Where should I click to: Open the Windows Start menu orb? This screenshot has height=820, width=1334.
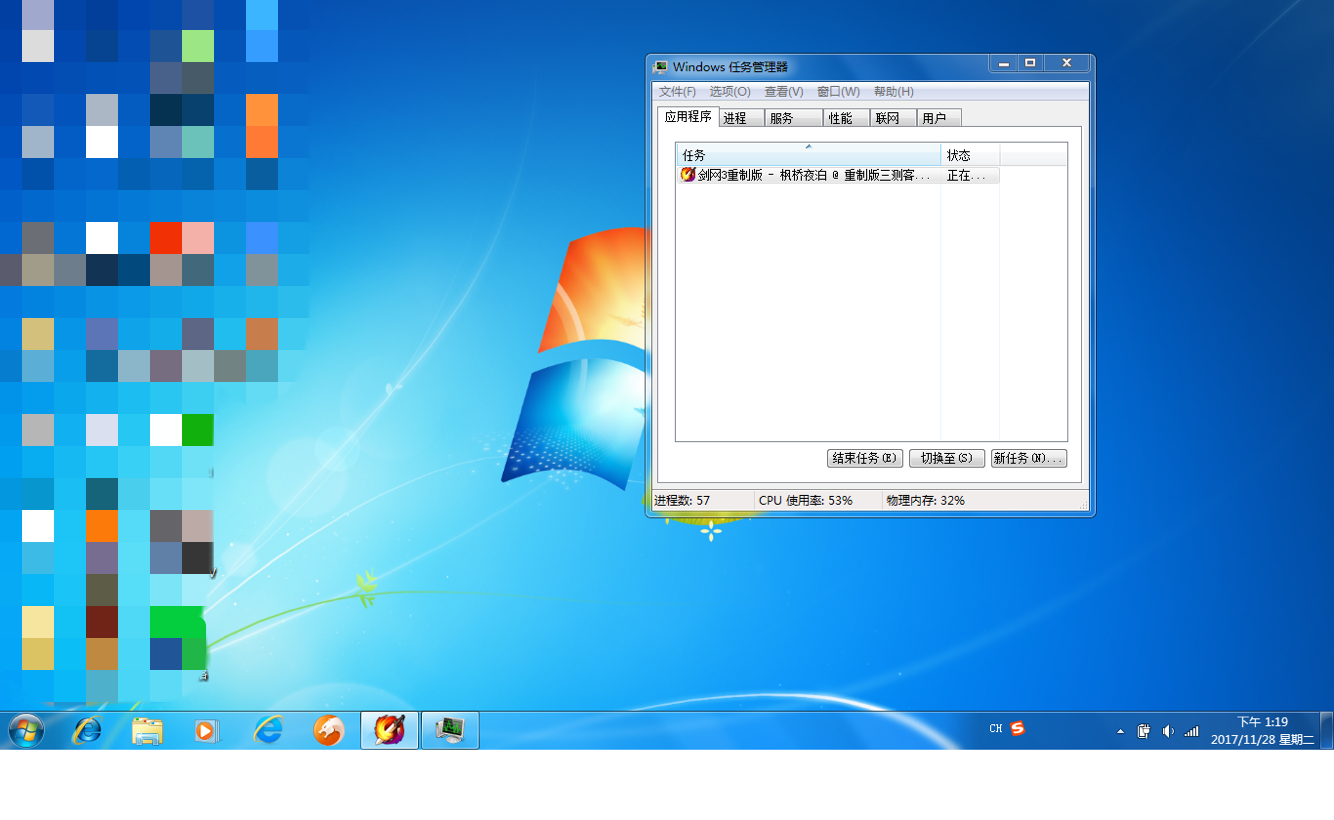click(x=26, y=731)
